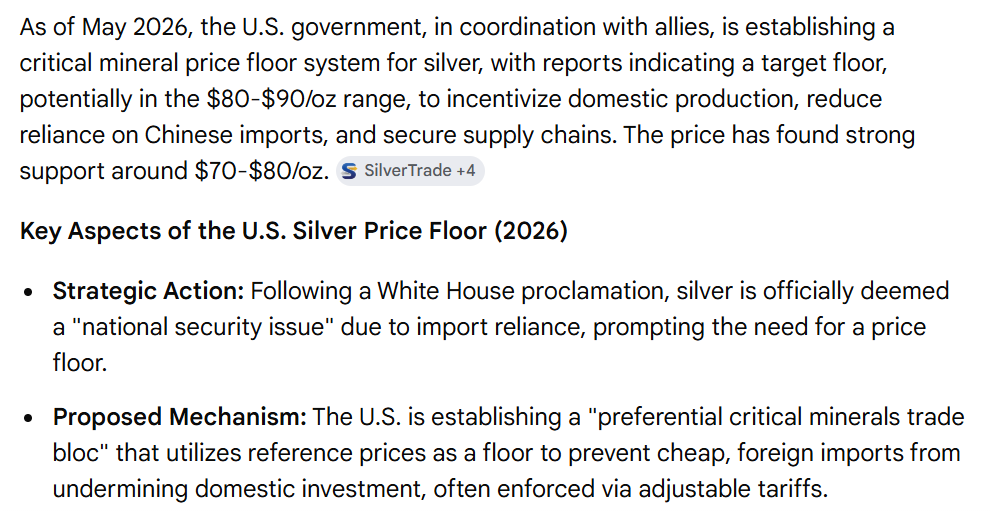Click the bold "Strategic Action:" label
1002x516 pixels.
148,292
